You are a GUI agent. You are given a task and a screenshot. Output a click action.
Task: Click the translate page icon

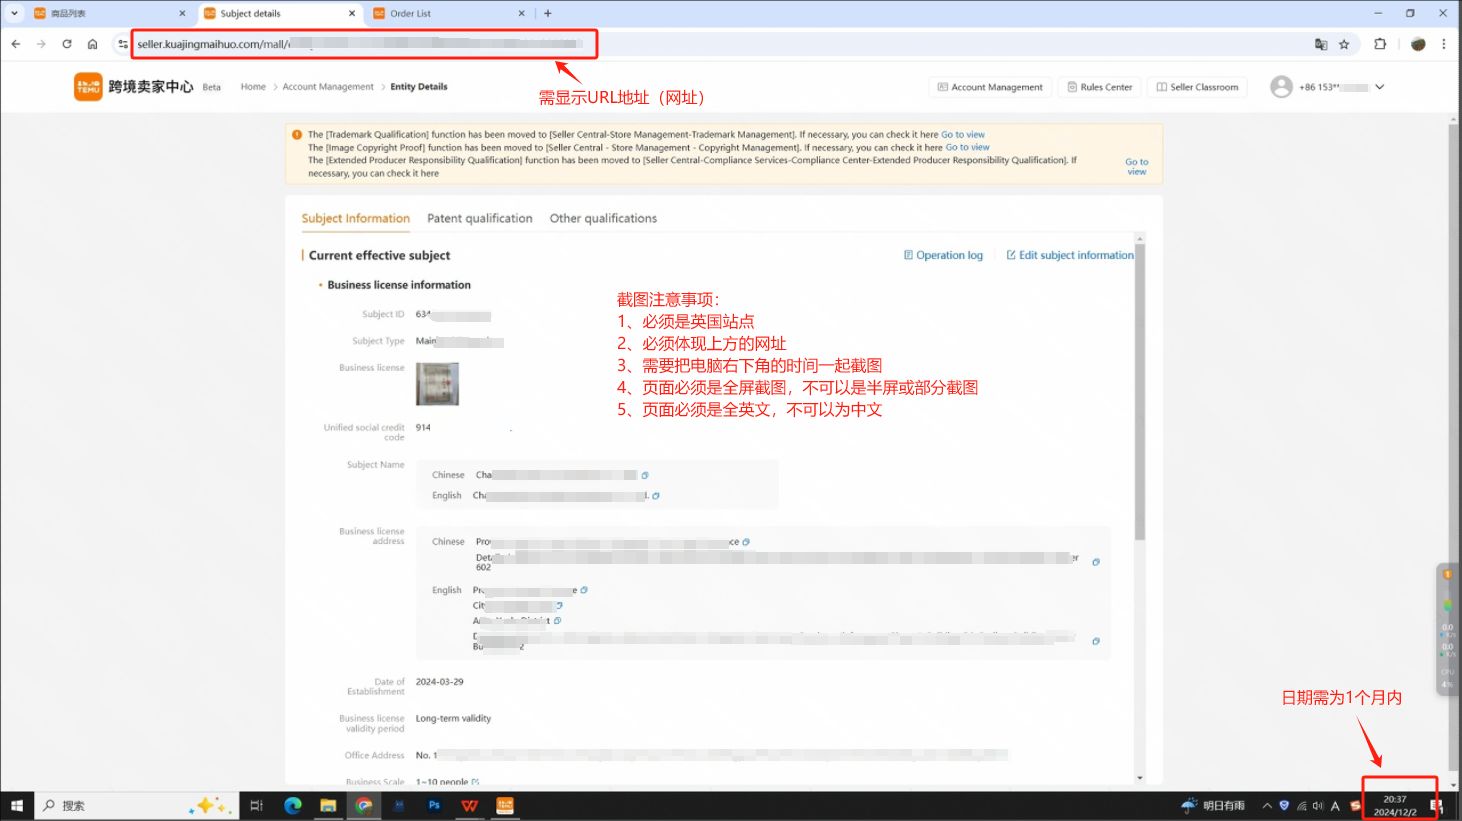[1321, 44]
